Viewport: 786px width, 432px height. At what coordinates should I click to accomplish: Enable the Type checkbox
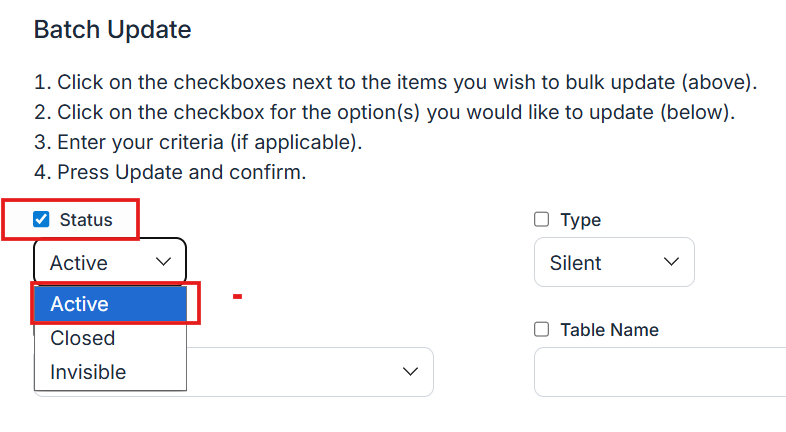coord(542,220)
